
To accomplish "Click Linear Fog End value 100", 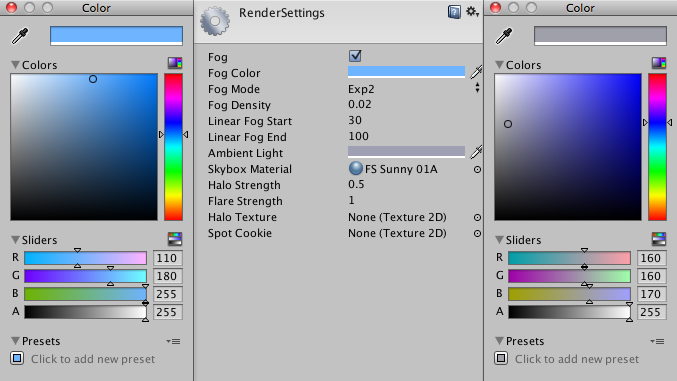I will (358, 137).
